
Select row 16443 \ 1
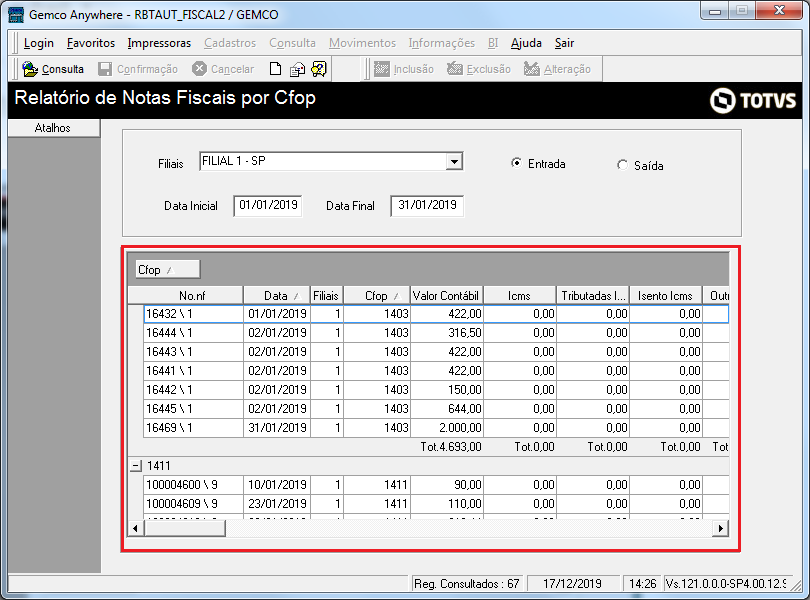pos(436,352)
